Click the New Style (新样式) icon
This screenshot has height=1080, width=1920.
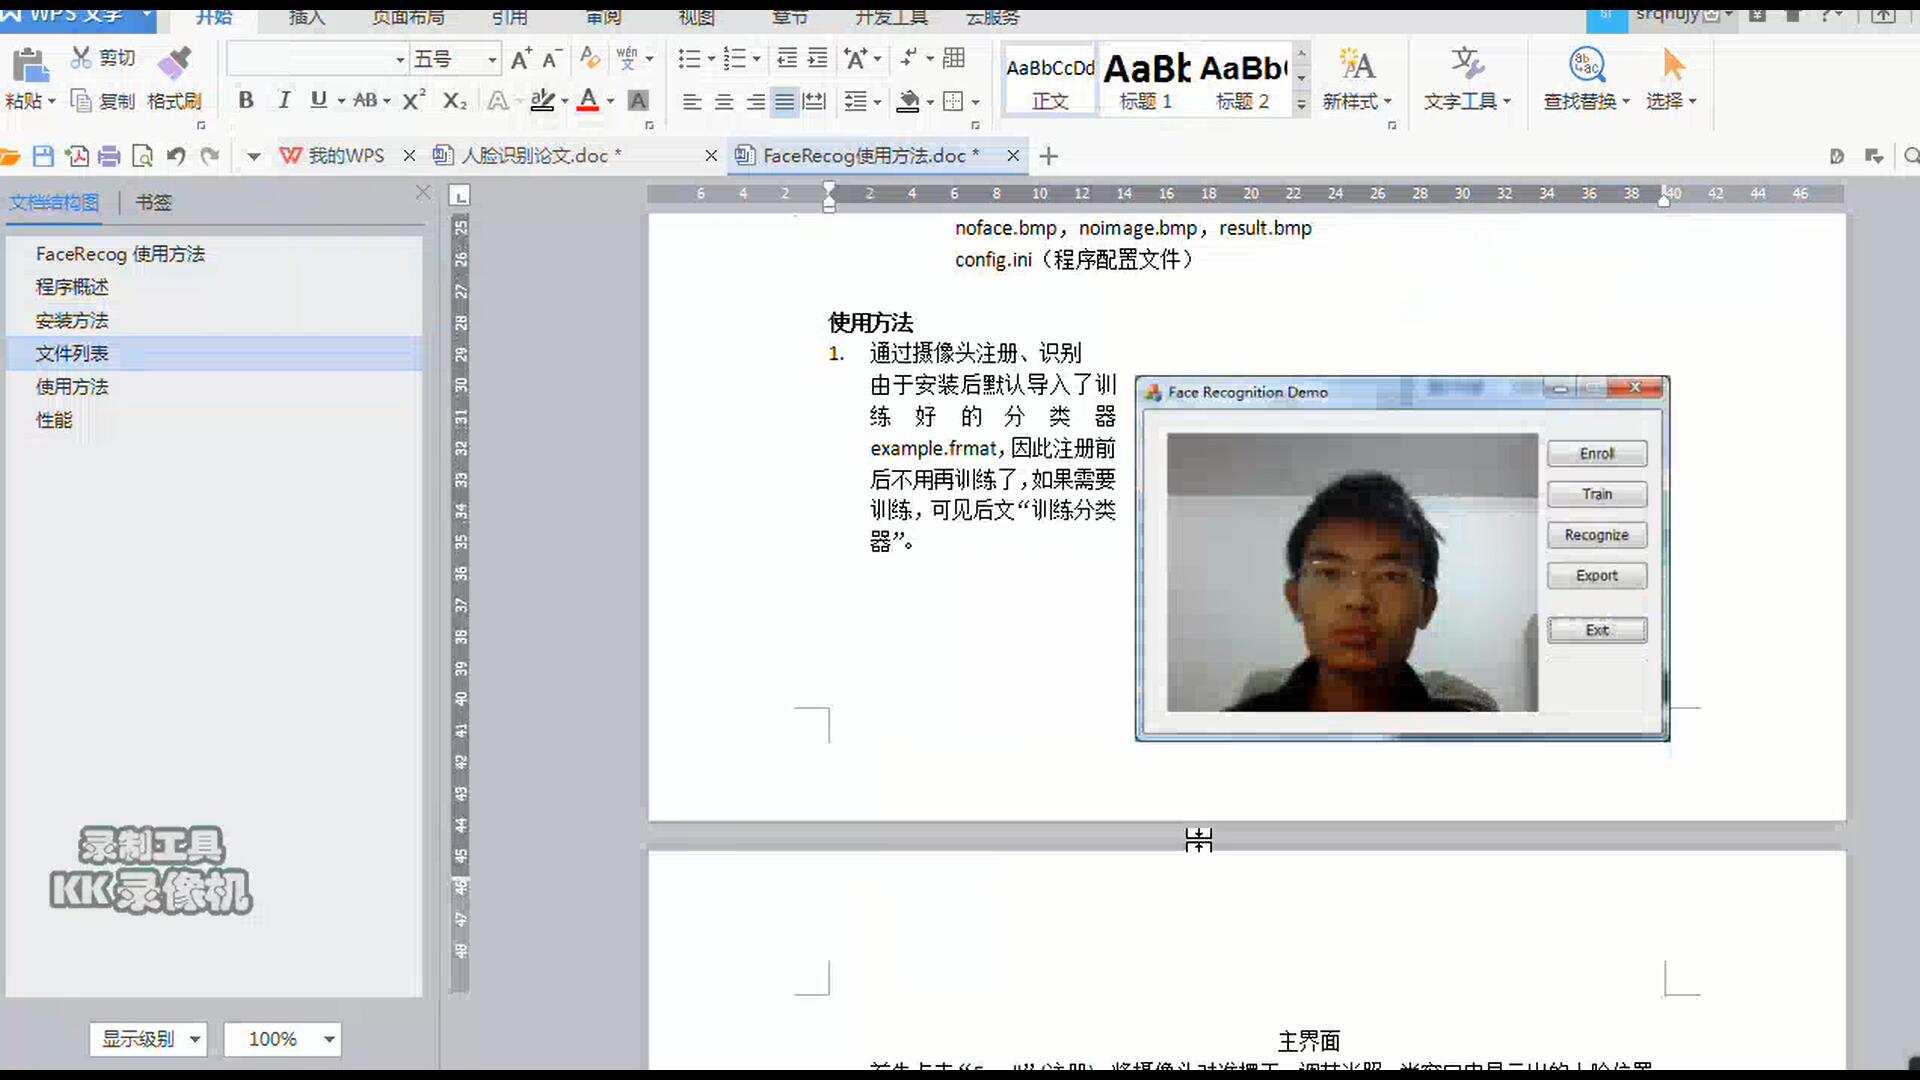[1357, 65]
